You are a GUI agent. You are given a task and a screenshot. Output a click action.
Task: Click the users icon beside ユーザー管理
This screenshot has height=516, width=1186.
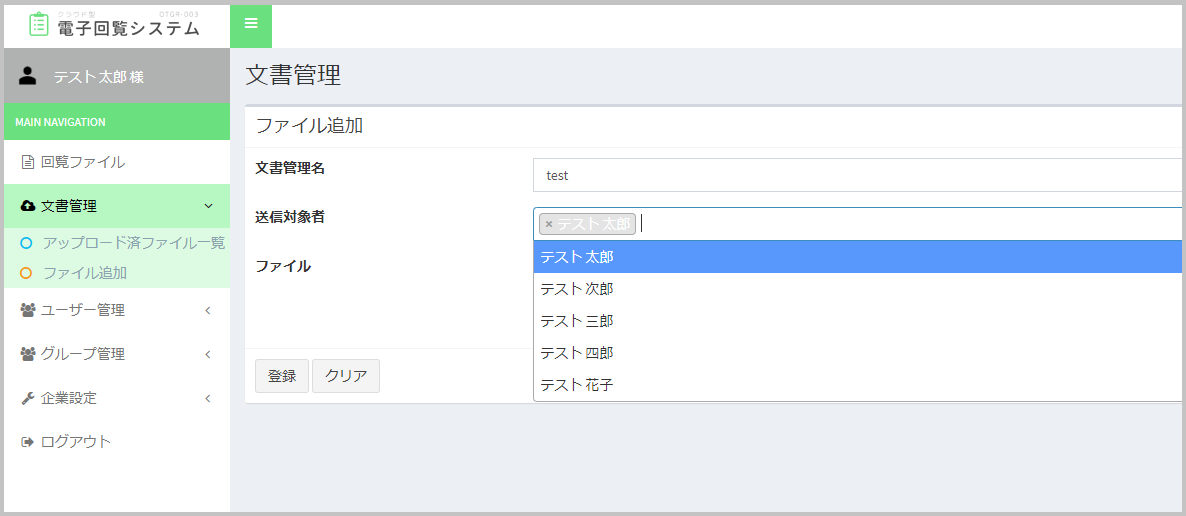click(x=28, y=310)
